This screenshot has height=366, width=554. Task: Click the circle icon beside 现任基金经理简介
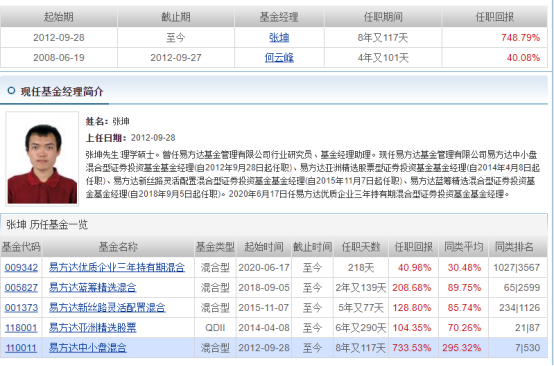[x=11, y=91]
